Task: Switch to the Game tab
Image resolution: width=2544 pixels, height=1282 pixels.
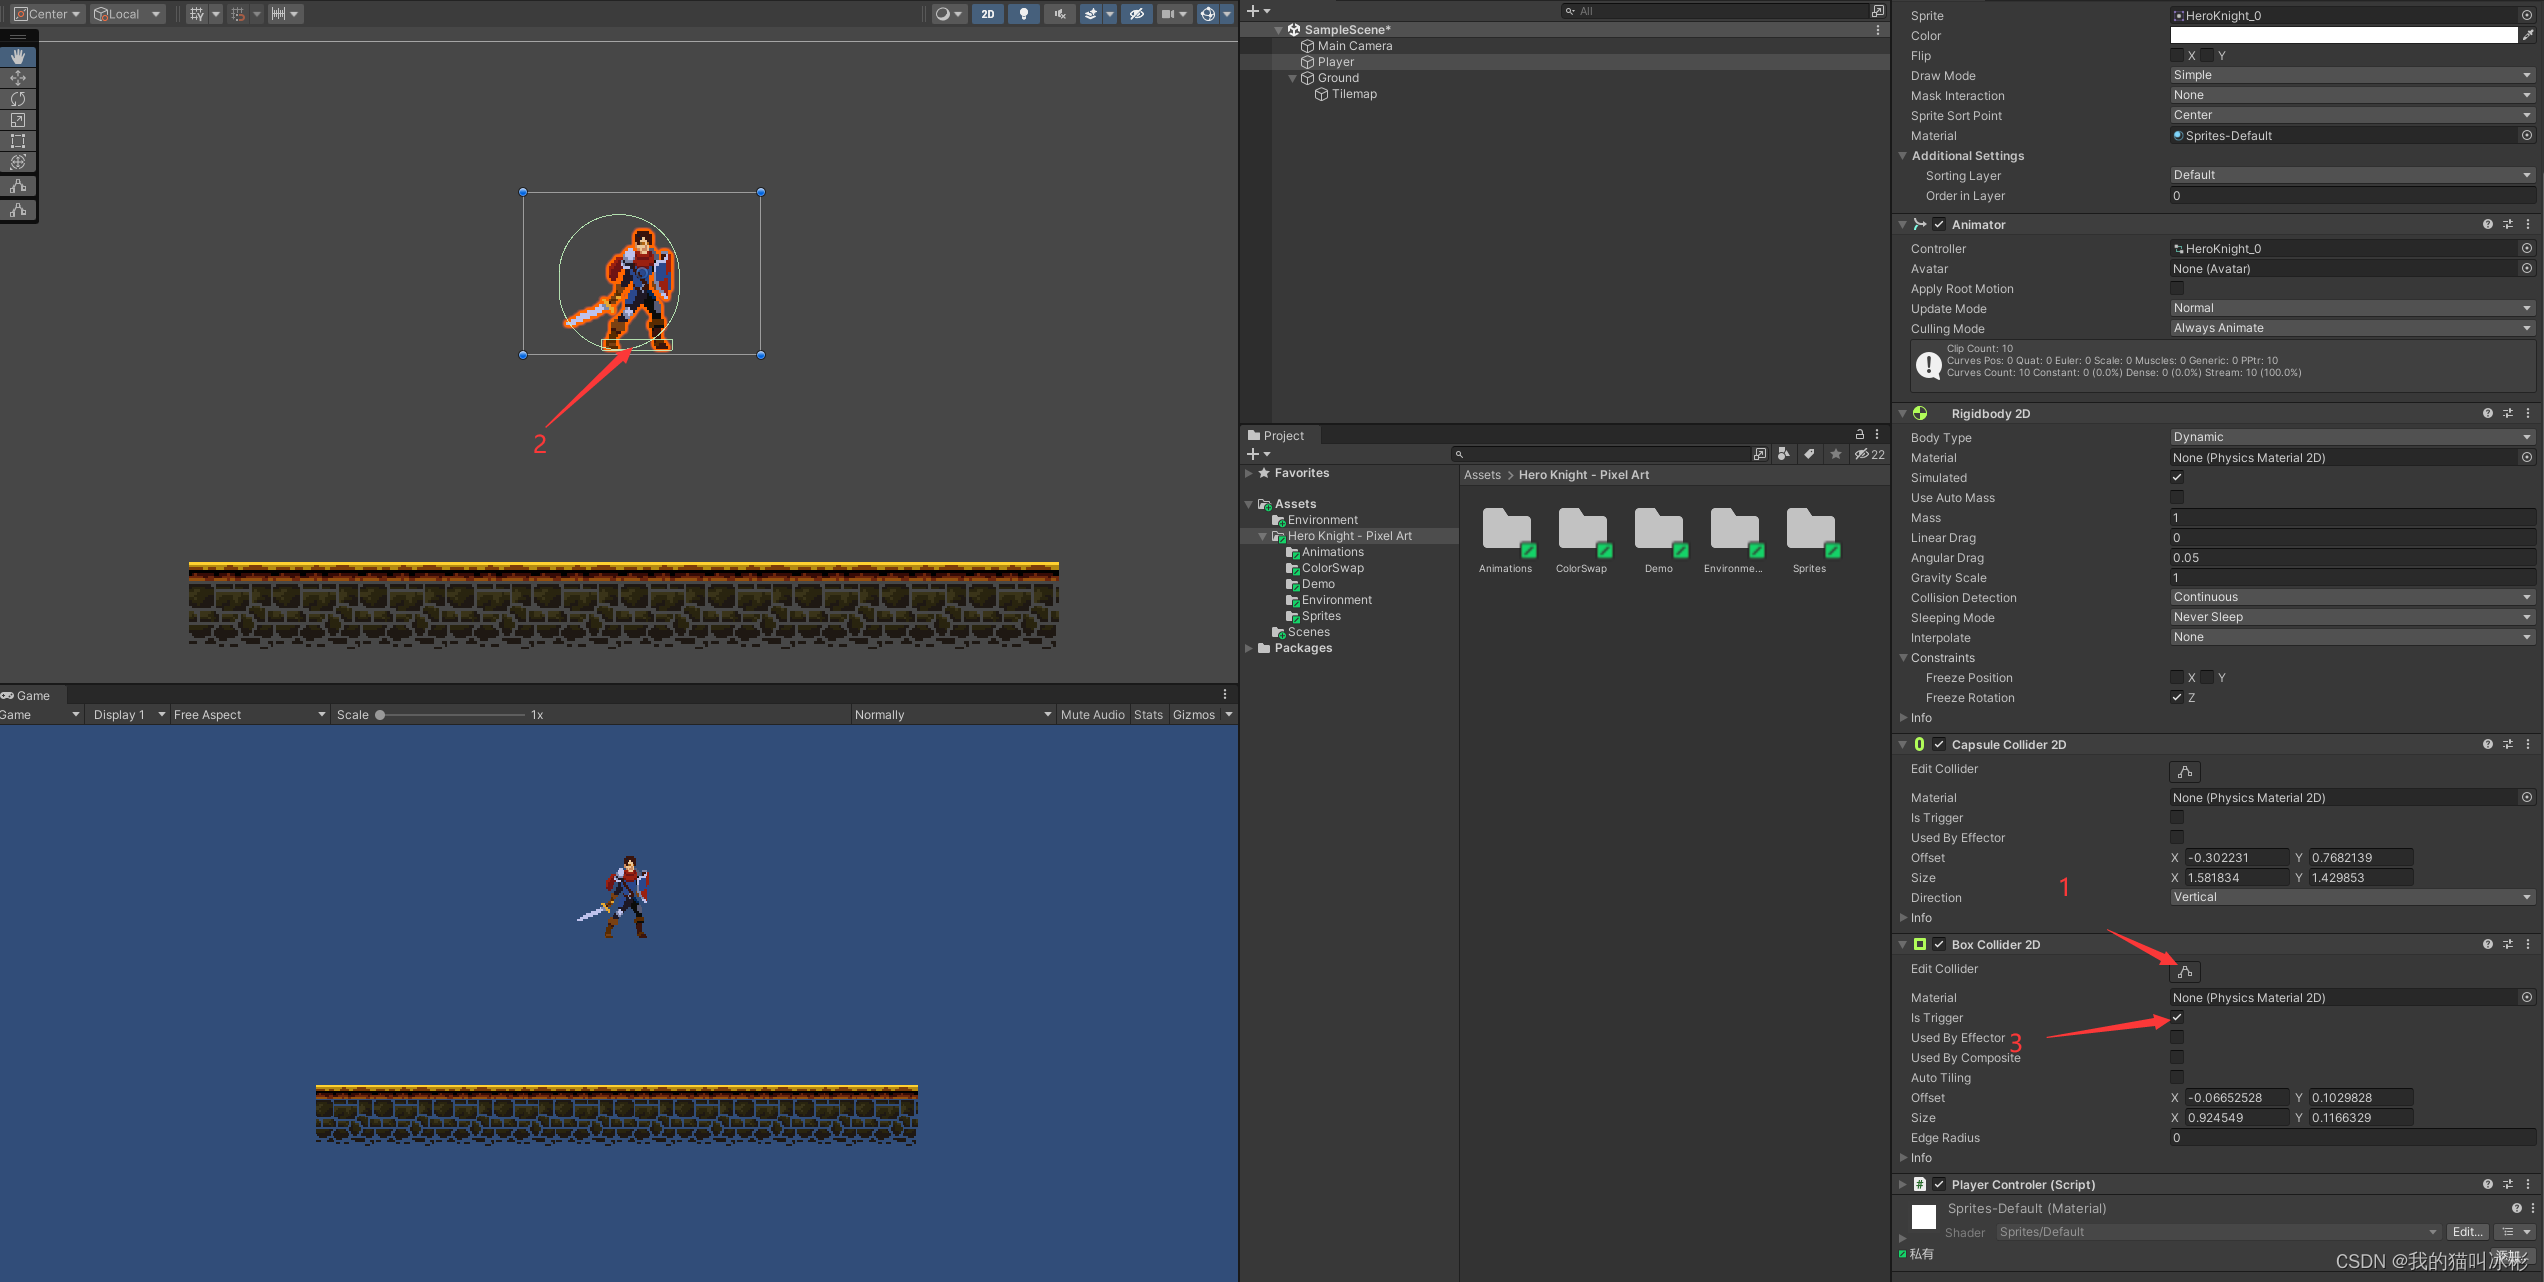Action: 27,696
